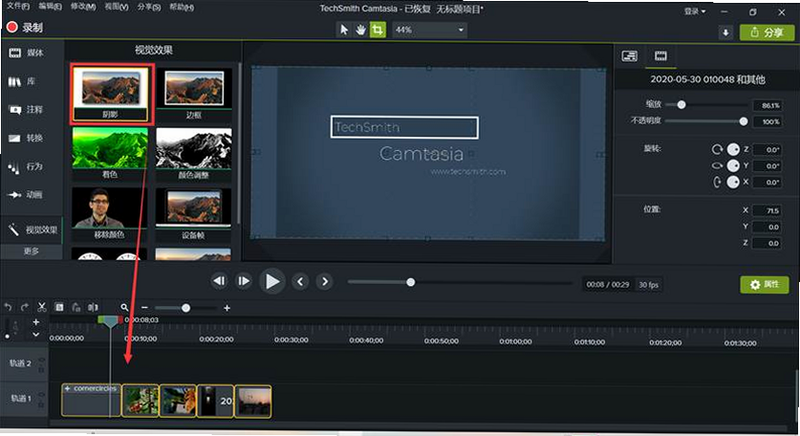Click the position Y value field
800x436 pixels.
coord(767,227)
